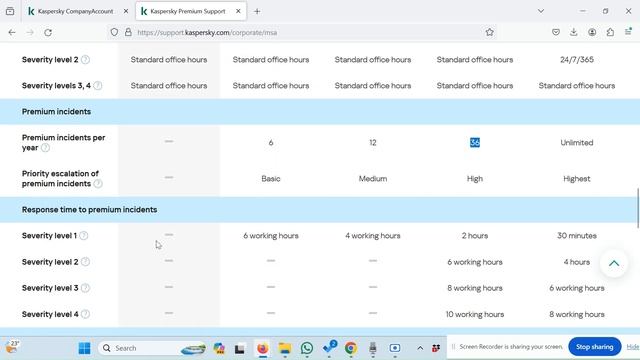Viewport: 640px width, 360px height.
Task: Open File Explorer from the taskbar
Action: click(284, 348)
